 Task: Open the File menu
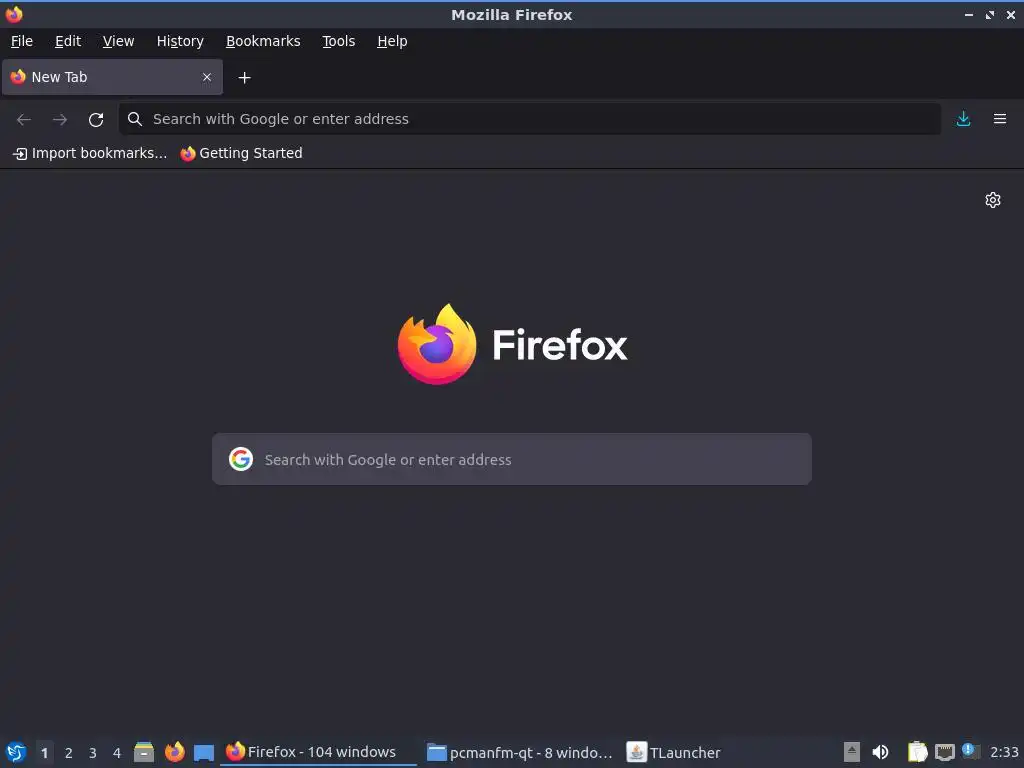pos(22,41)
